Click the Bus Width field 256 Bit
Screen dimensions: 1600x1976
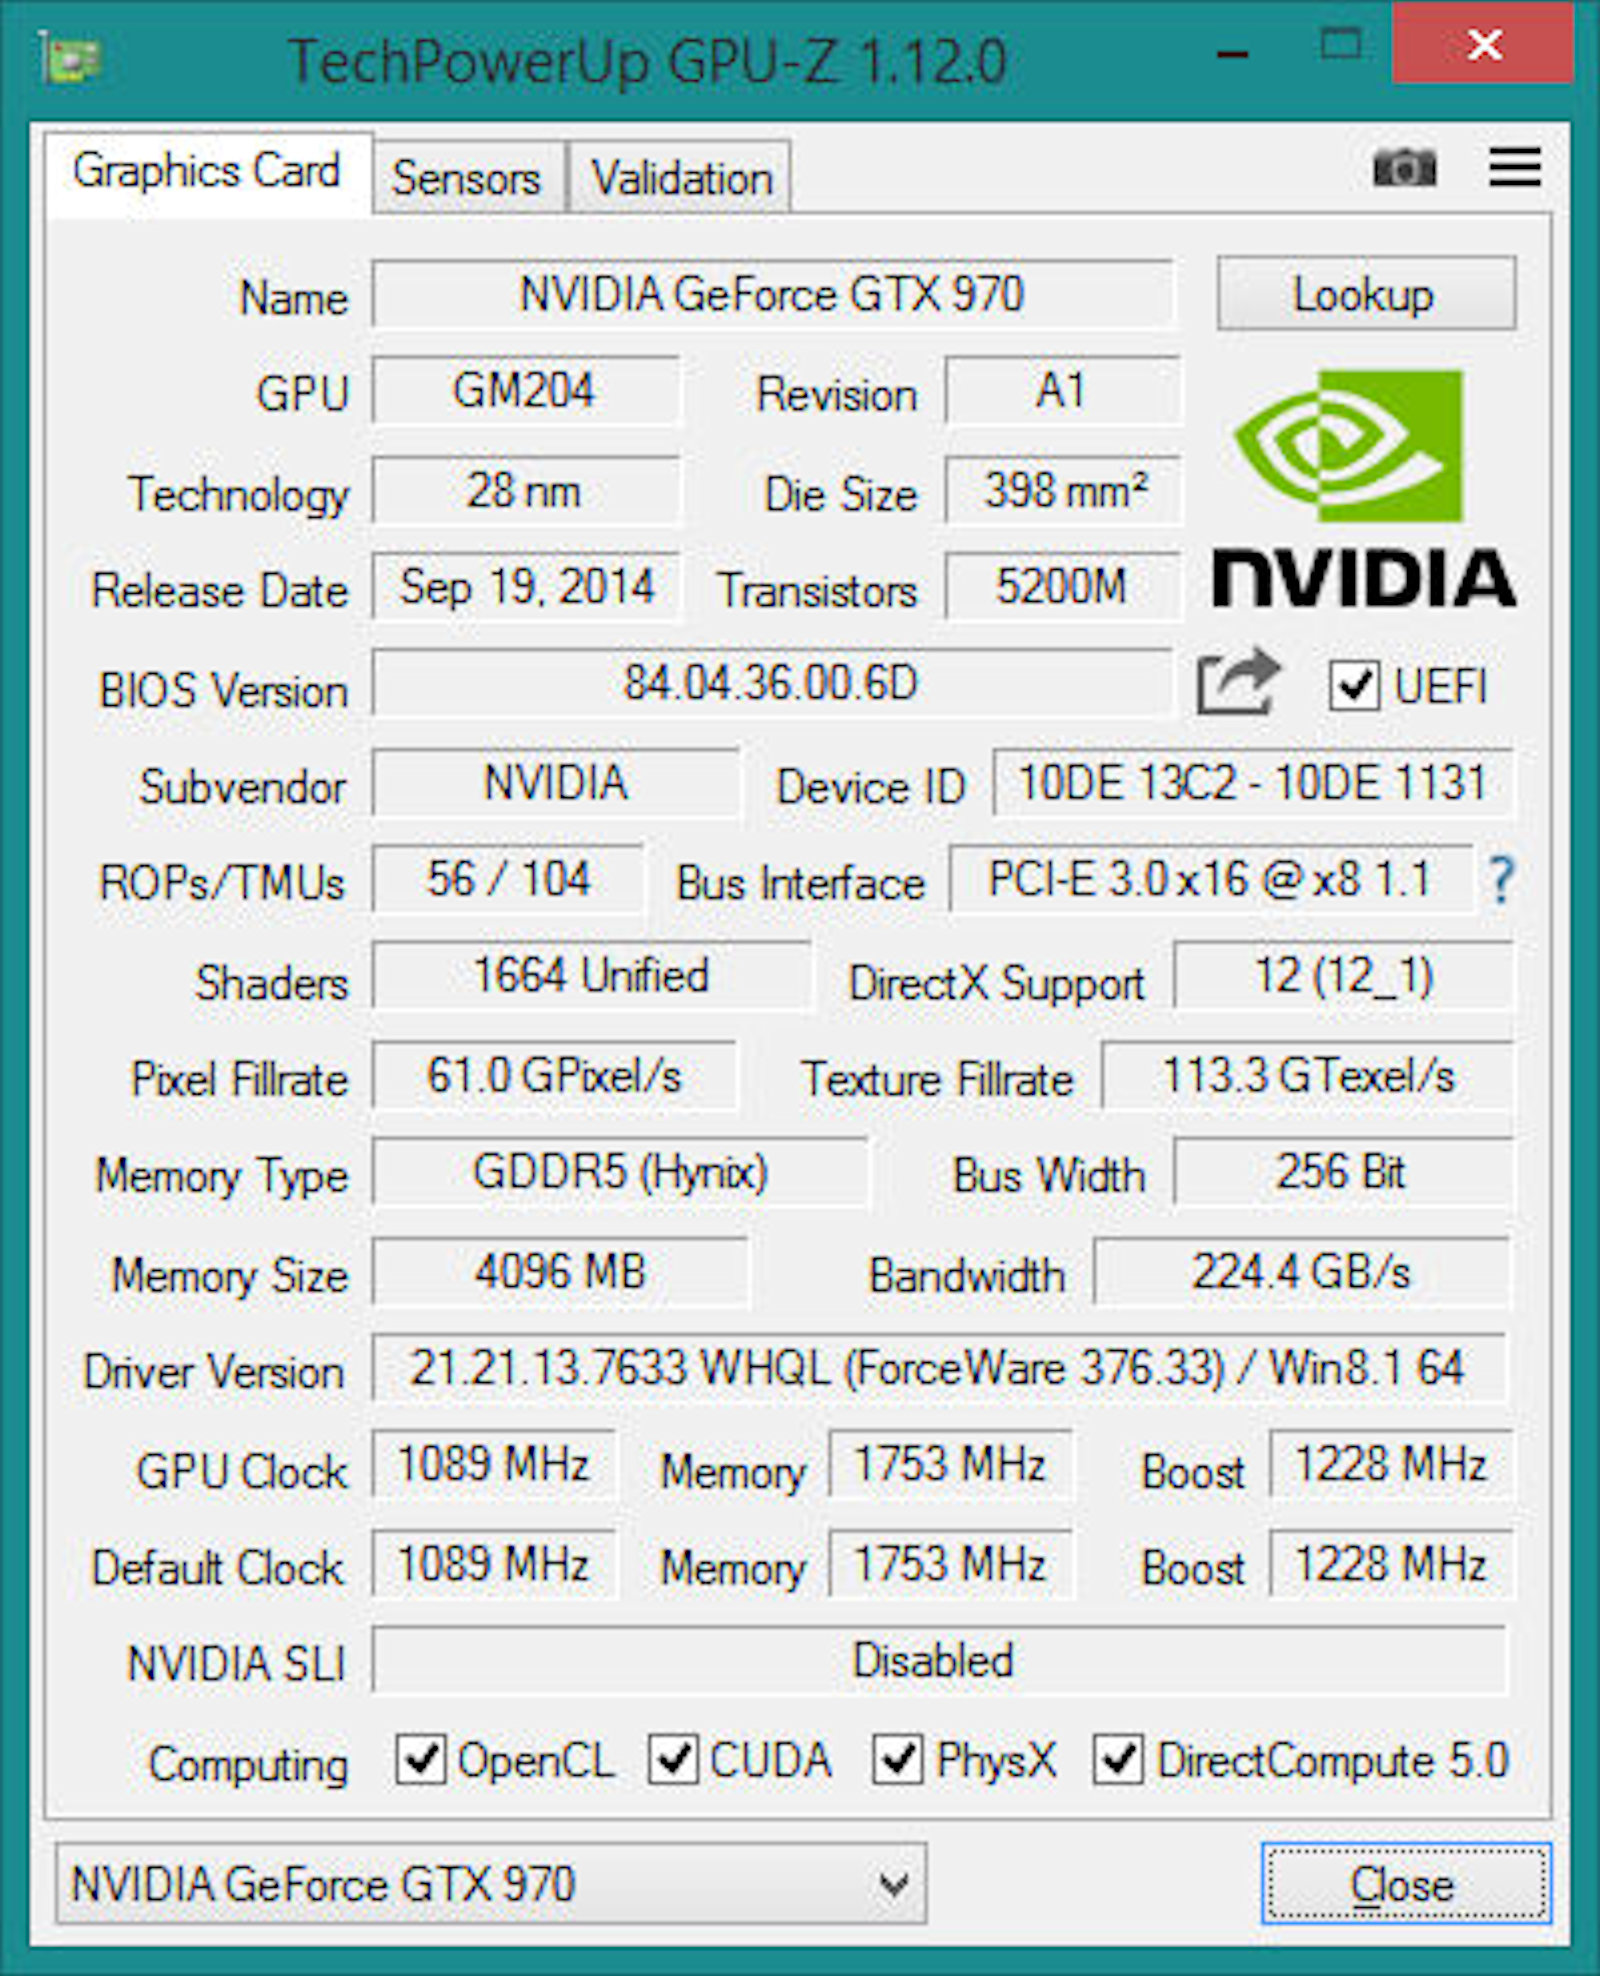[x=1343, y=1172]
